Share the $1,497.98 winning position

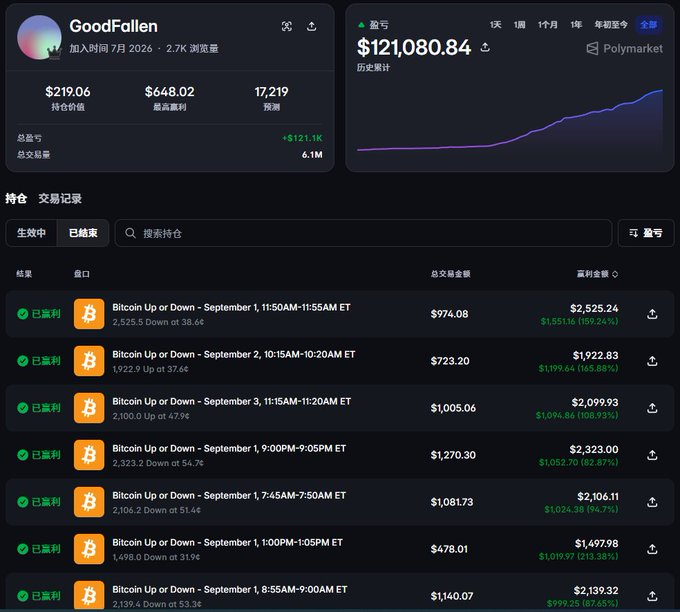[652, 549]
